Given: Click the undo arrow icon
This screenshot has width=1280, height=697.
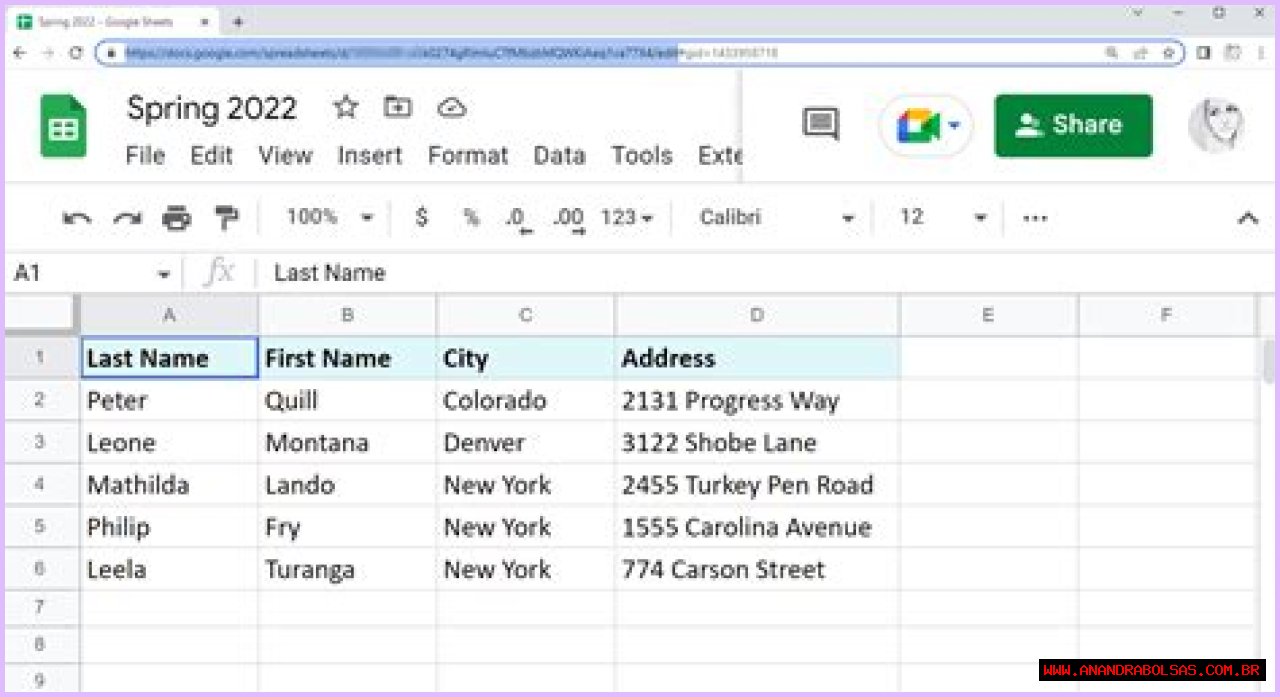Looking at the screenshot, I should click(76, 218).
